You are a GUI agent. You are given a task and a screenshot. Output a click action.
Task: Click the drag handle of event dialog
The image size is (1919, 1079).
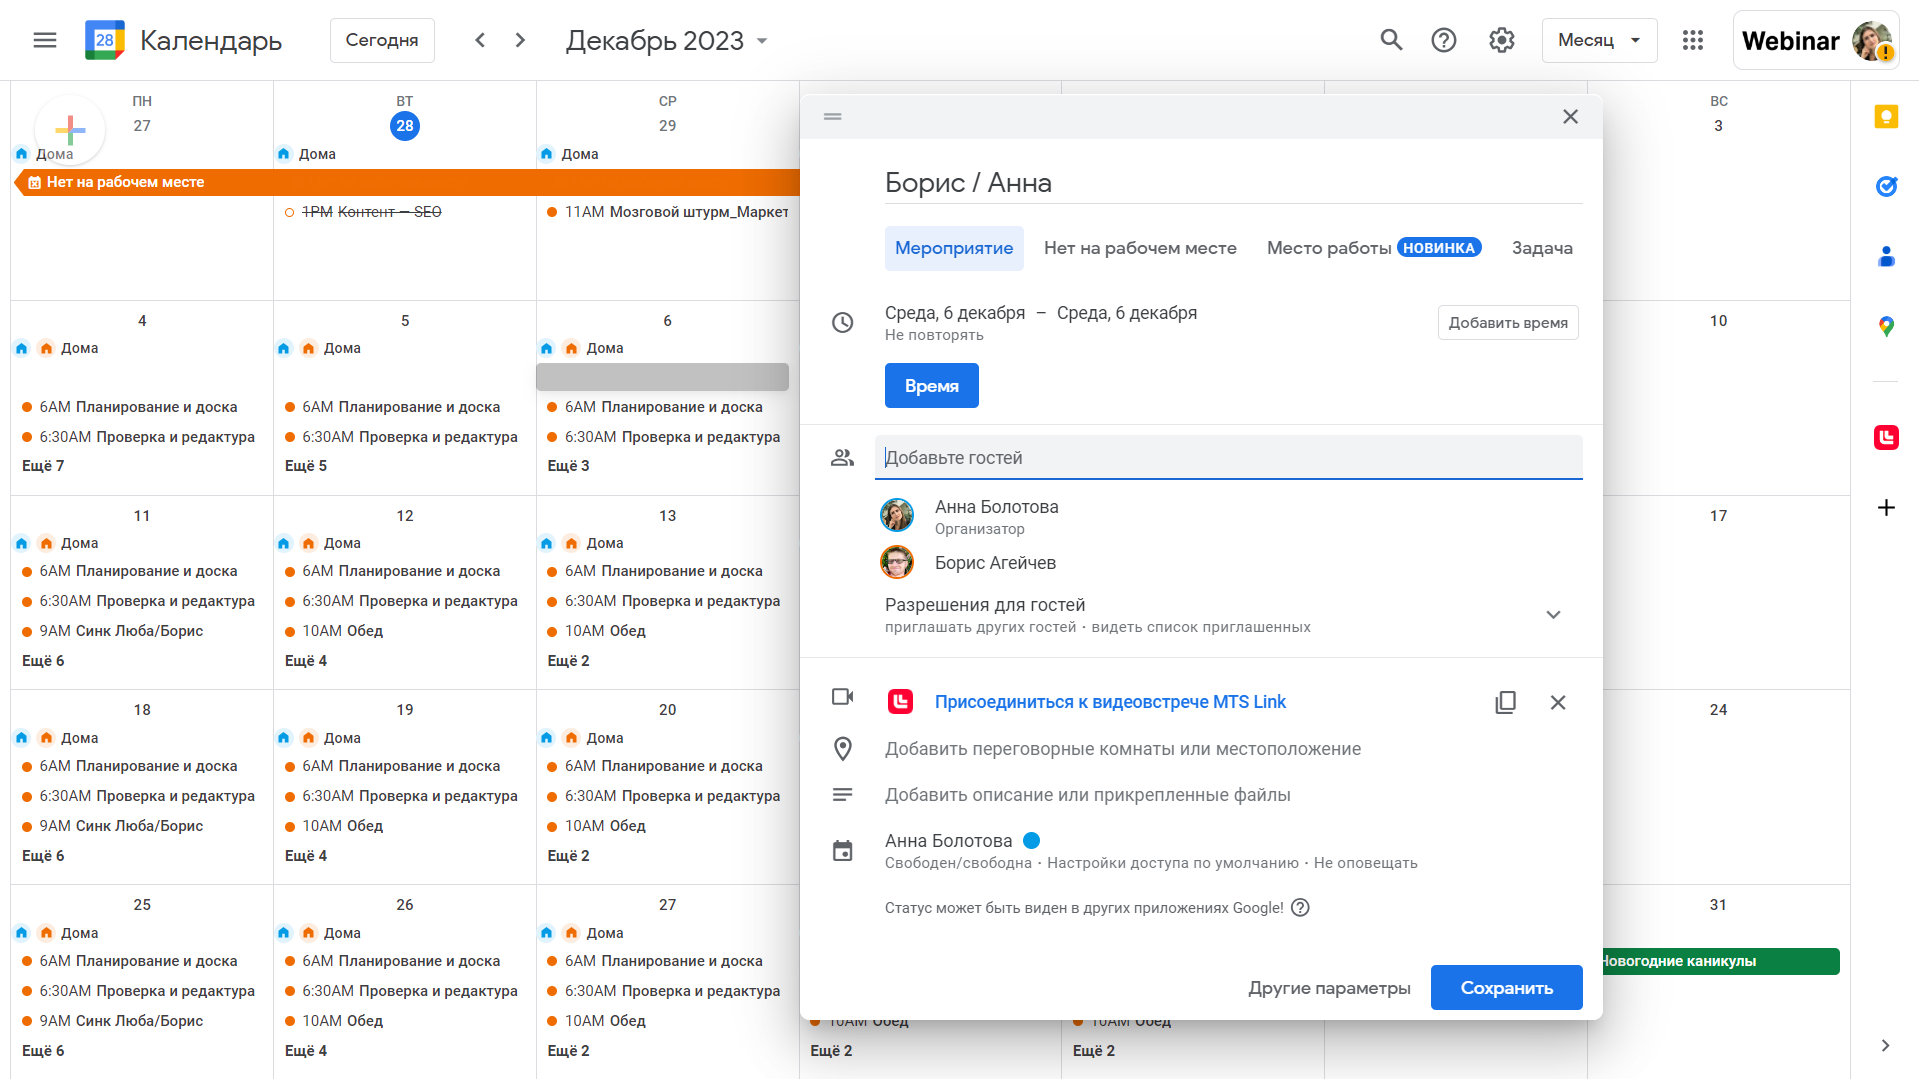(x=832, y=117)
